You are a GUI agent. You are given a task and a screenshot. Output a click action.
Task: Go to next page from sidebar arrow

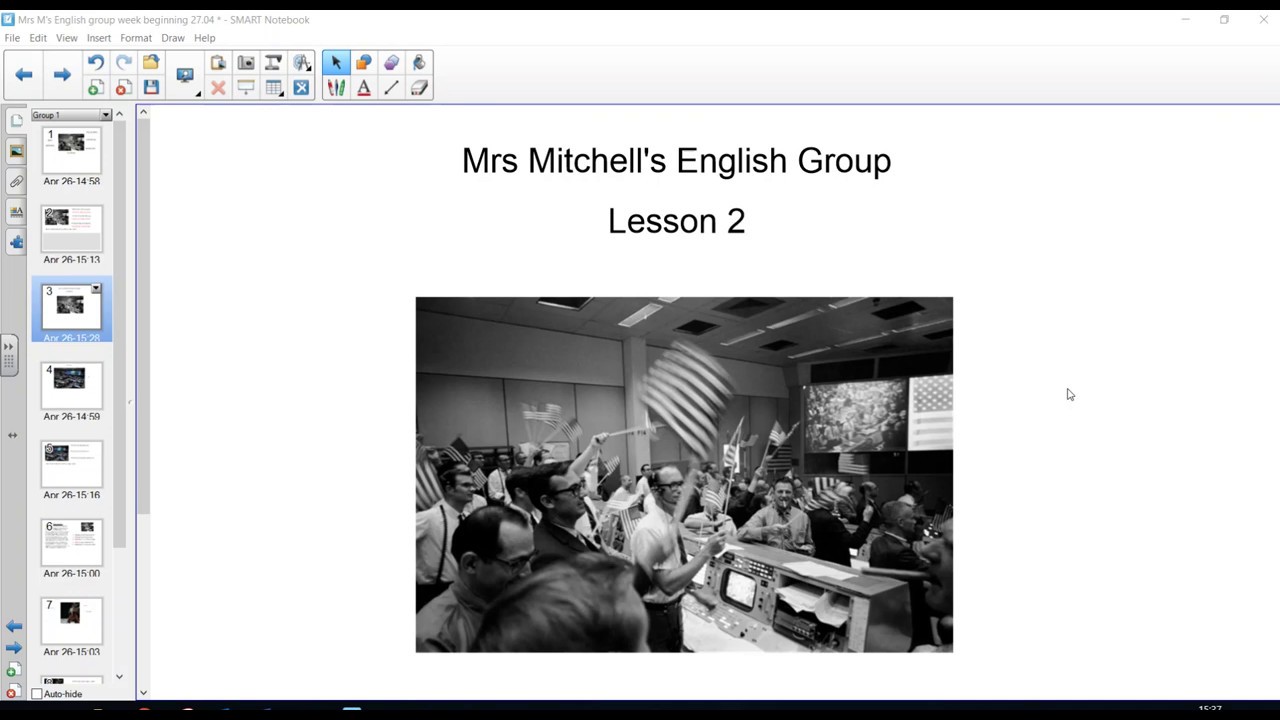[14, 648]
